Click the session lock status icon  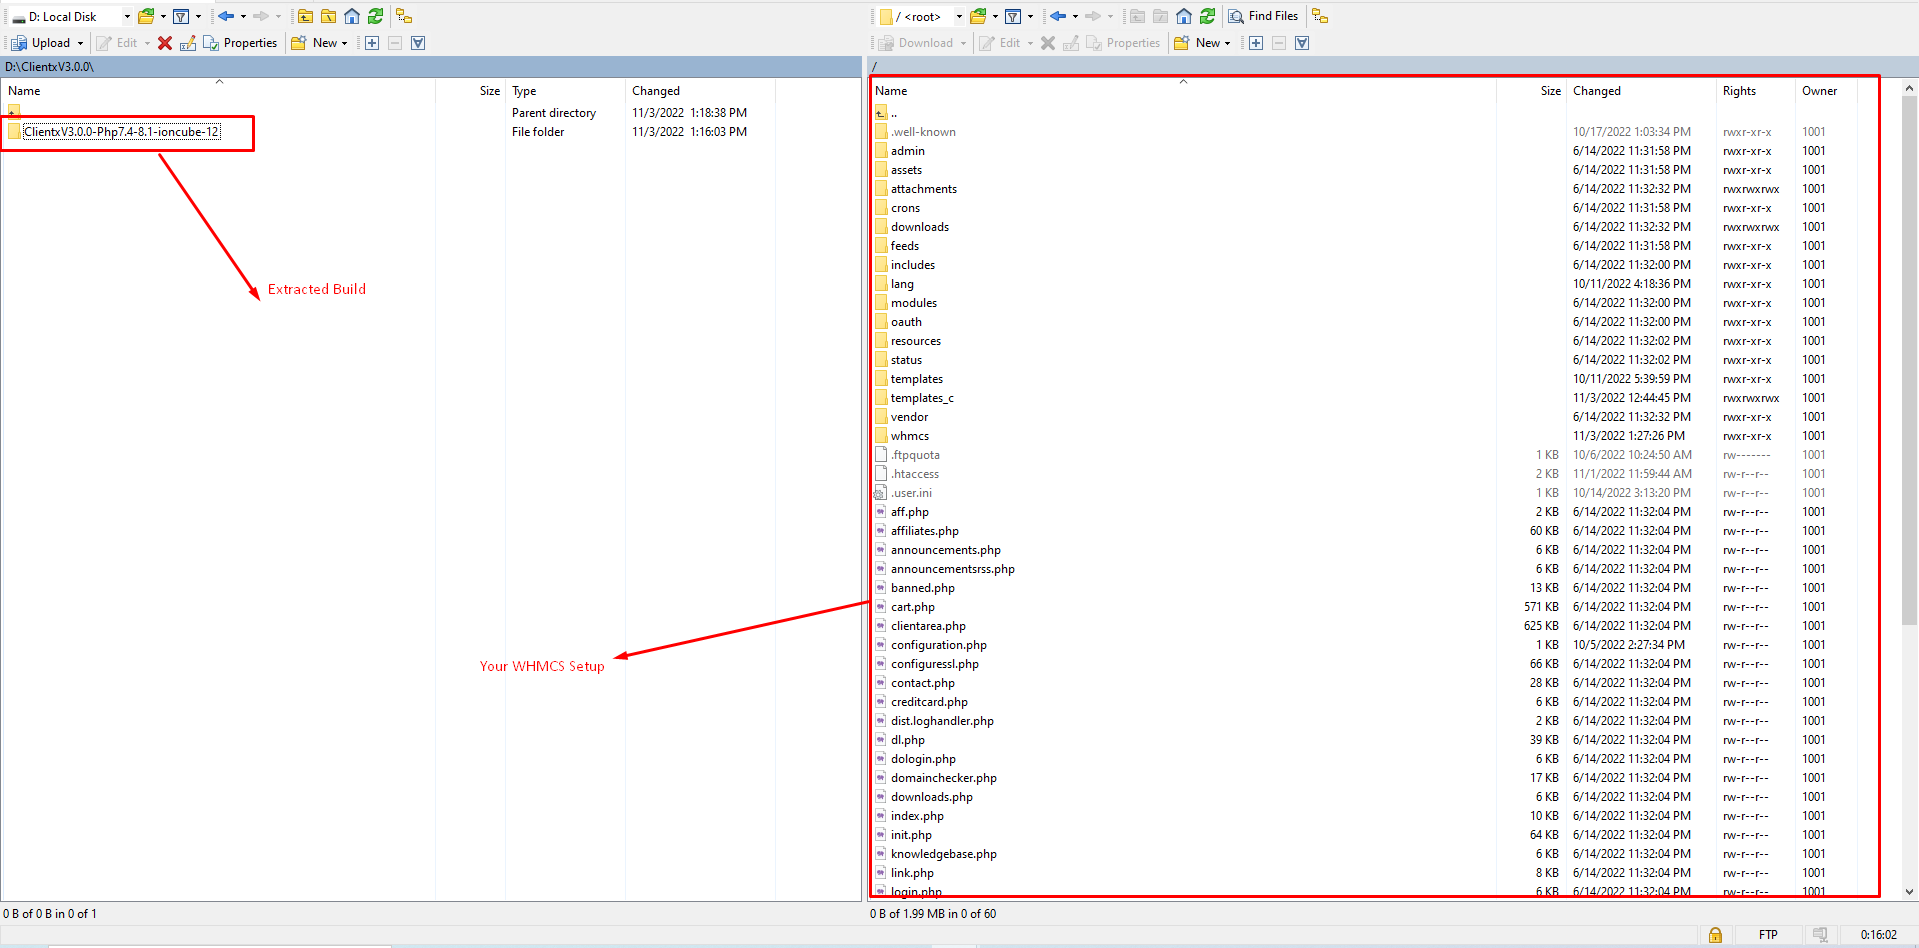point(1715,935)
